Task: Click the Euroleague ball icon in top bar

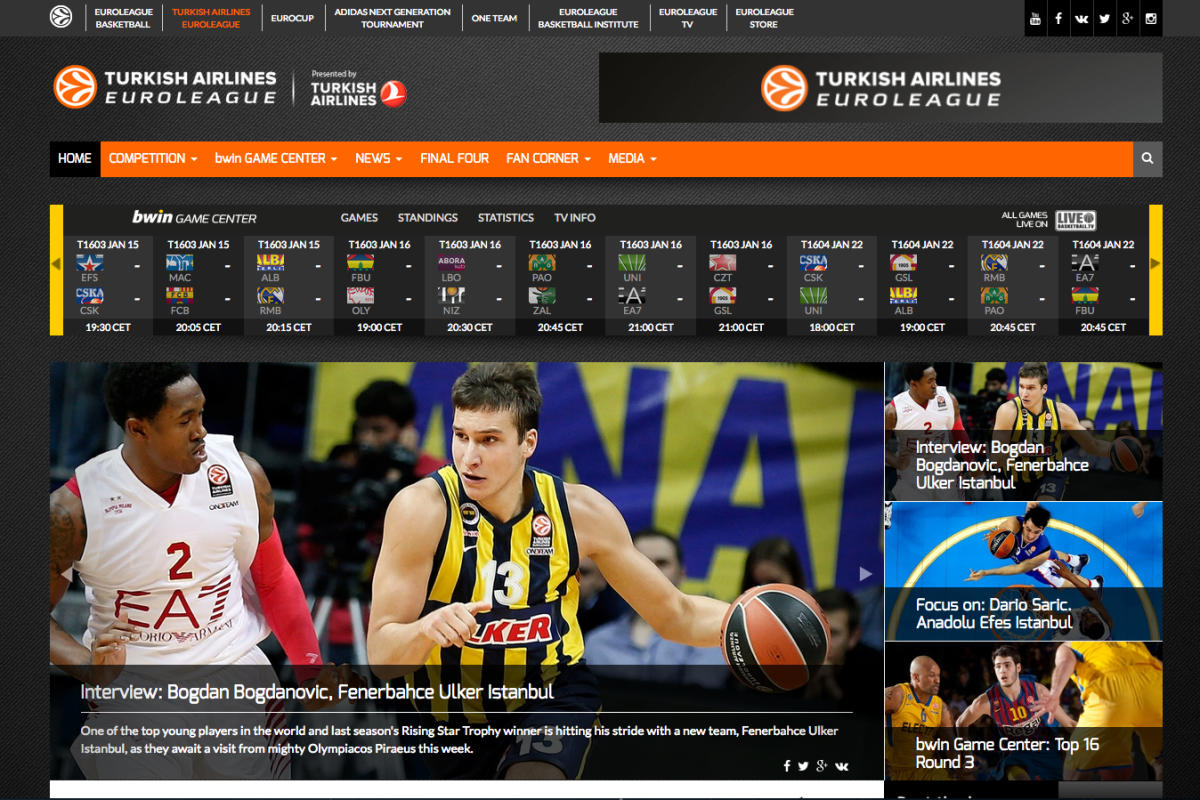Action: click(61, 17)
